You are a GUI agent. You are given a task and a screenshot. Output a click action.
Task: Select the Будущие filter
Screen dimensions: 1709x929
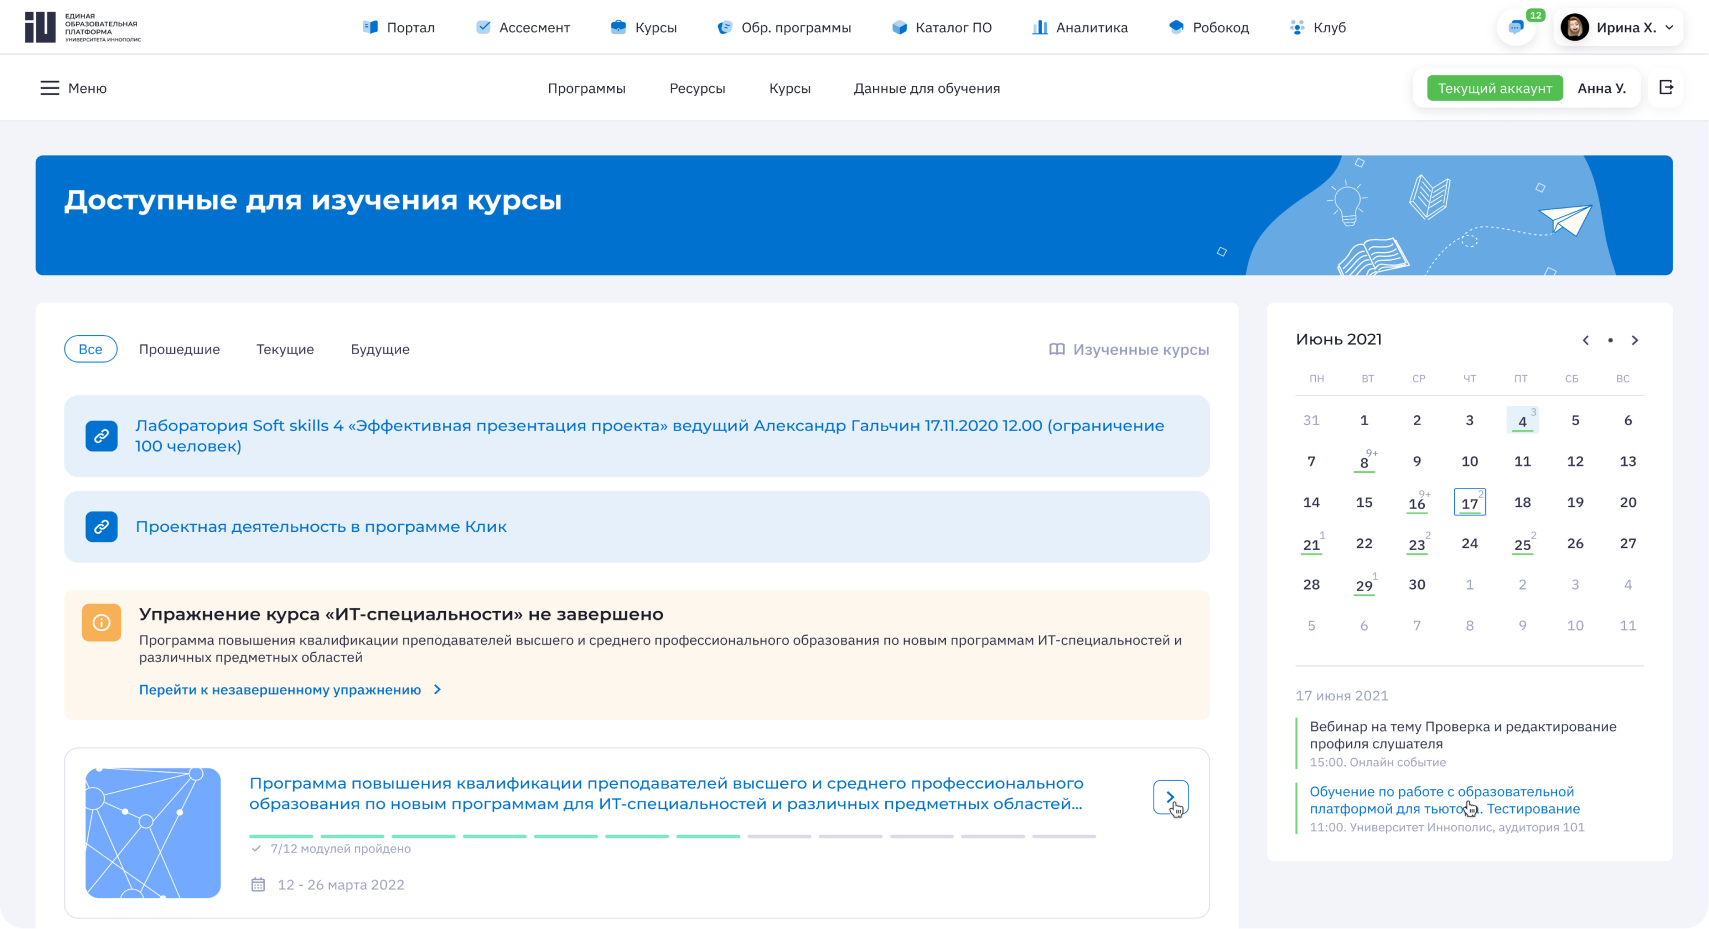coord(380,349)
